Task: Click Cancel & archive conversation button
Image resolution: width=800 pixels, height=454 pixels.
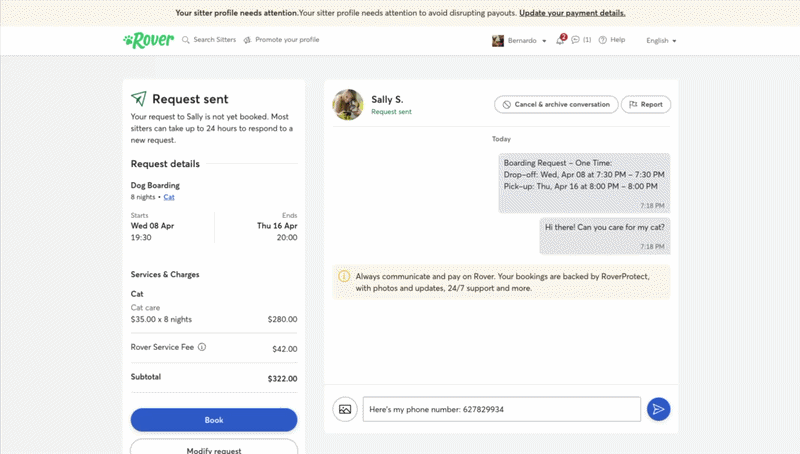Action: [556, 105]
